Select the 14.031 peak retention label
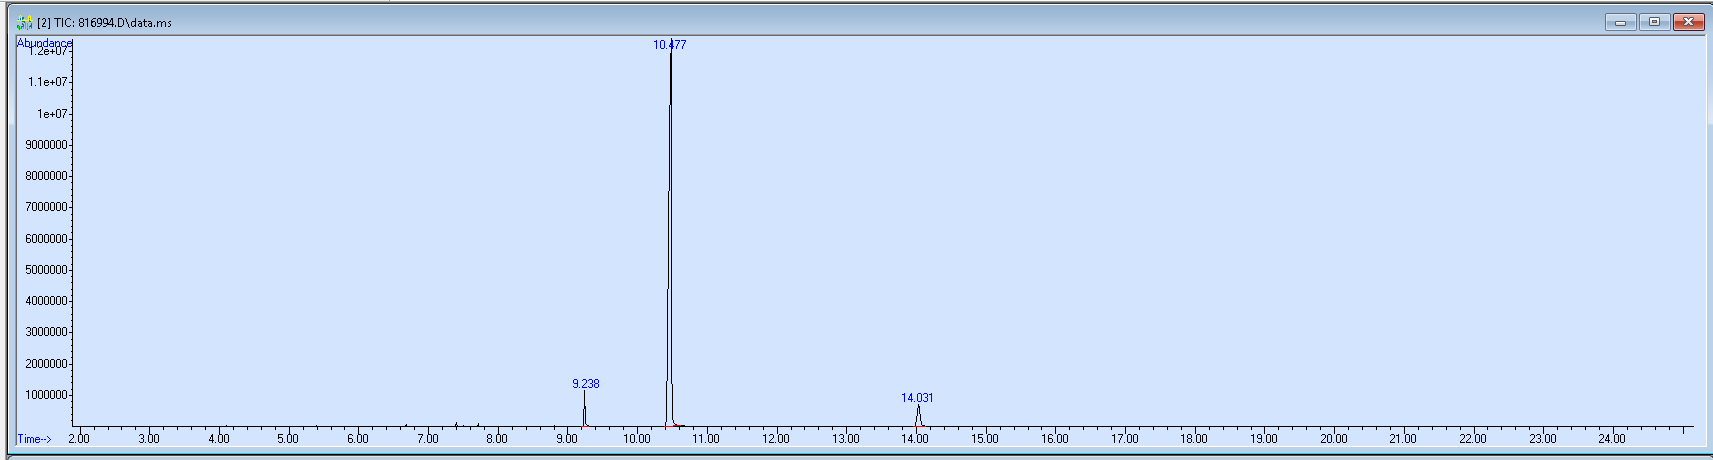 pyautogui.click(x=917, y=398)
